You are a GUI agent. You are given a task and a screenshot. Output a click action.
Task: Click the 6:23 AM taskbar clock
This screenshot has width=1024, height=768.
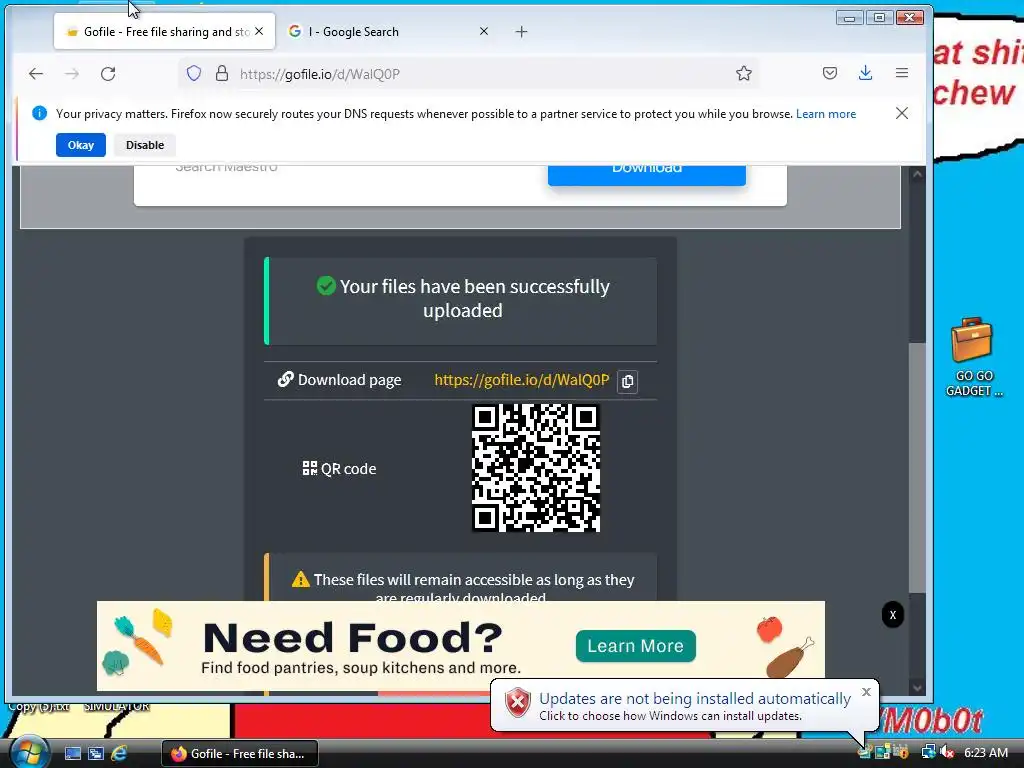pyautogui.click(x=985, y=752)
